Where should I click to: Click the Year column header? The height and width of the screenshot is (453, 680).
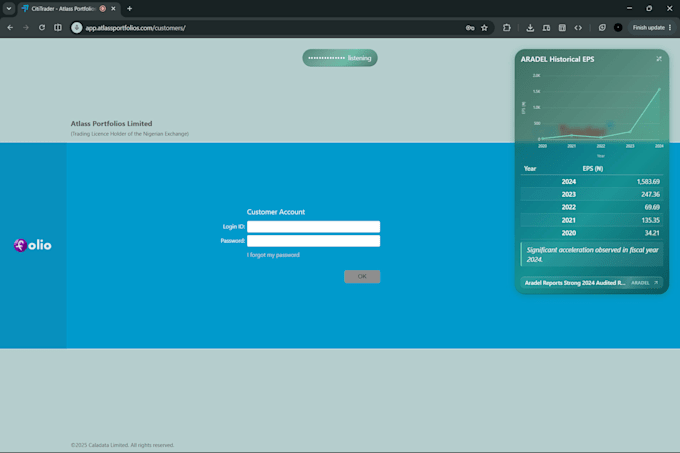point(530,169)
